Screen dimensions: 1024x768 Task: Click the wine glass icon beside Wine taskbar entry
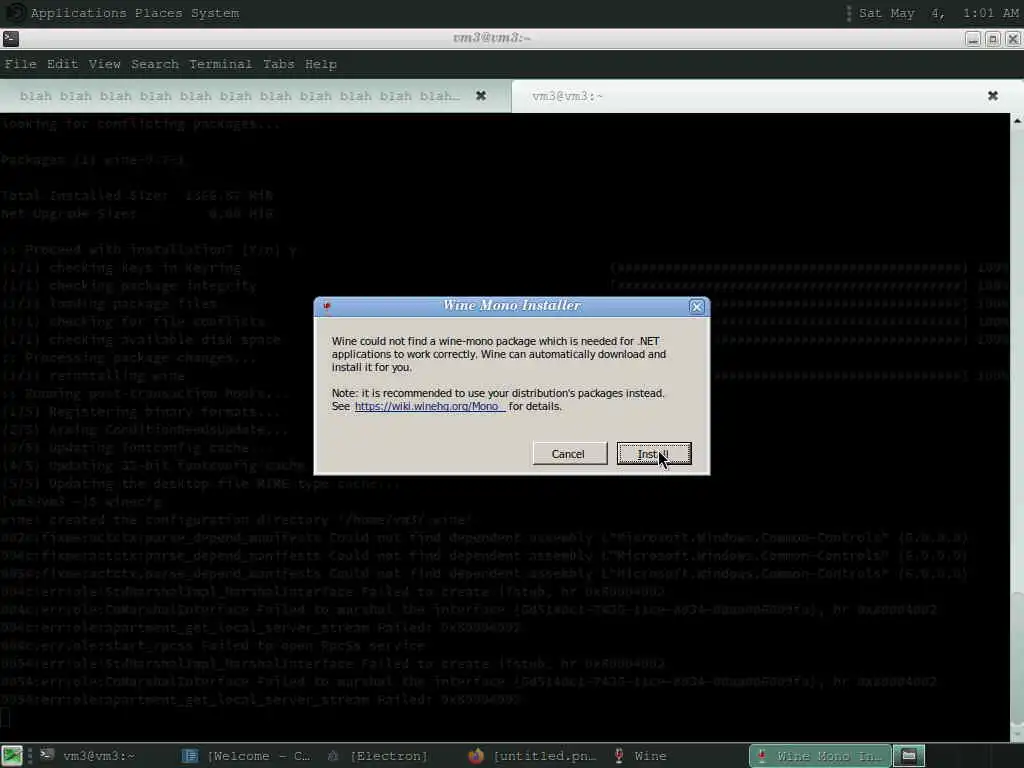click(x=618, y=756)
